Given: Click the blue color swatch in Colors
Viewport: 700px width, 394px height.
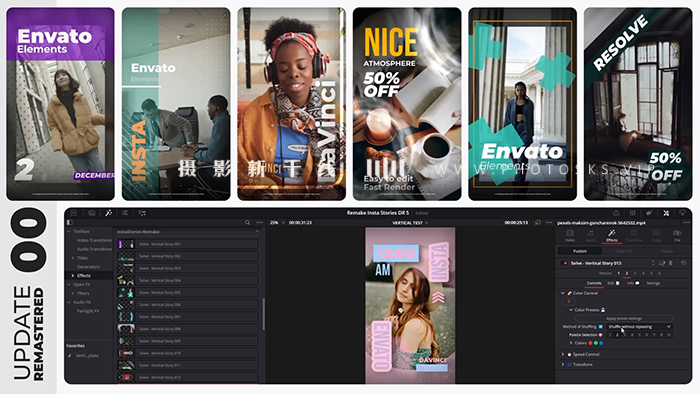Looking at the screenshot, I should coord(601,343).
